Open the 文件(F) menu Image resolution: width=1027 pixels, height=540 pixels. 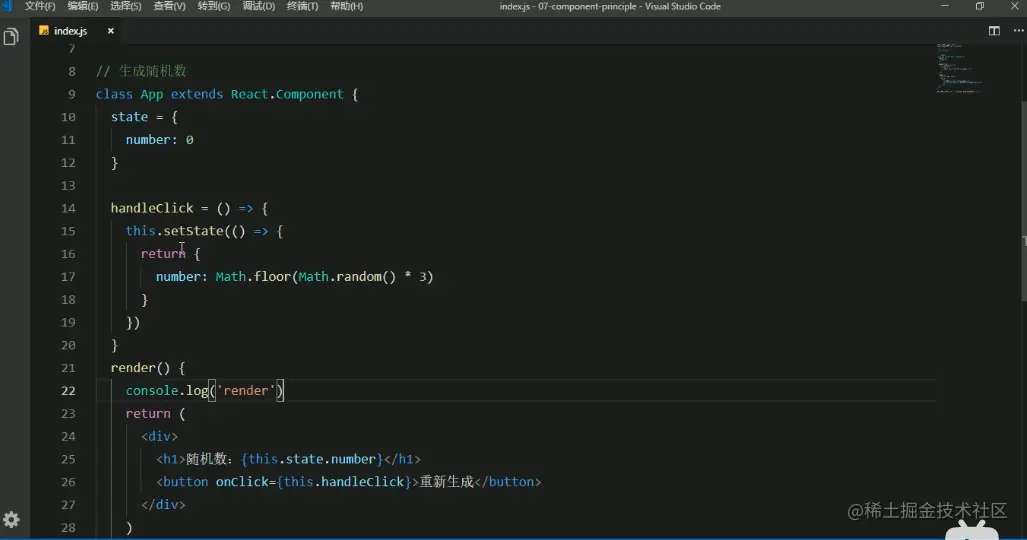40,6
